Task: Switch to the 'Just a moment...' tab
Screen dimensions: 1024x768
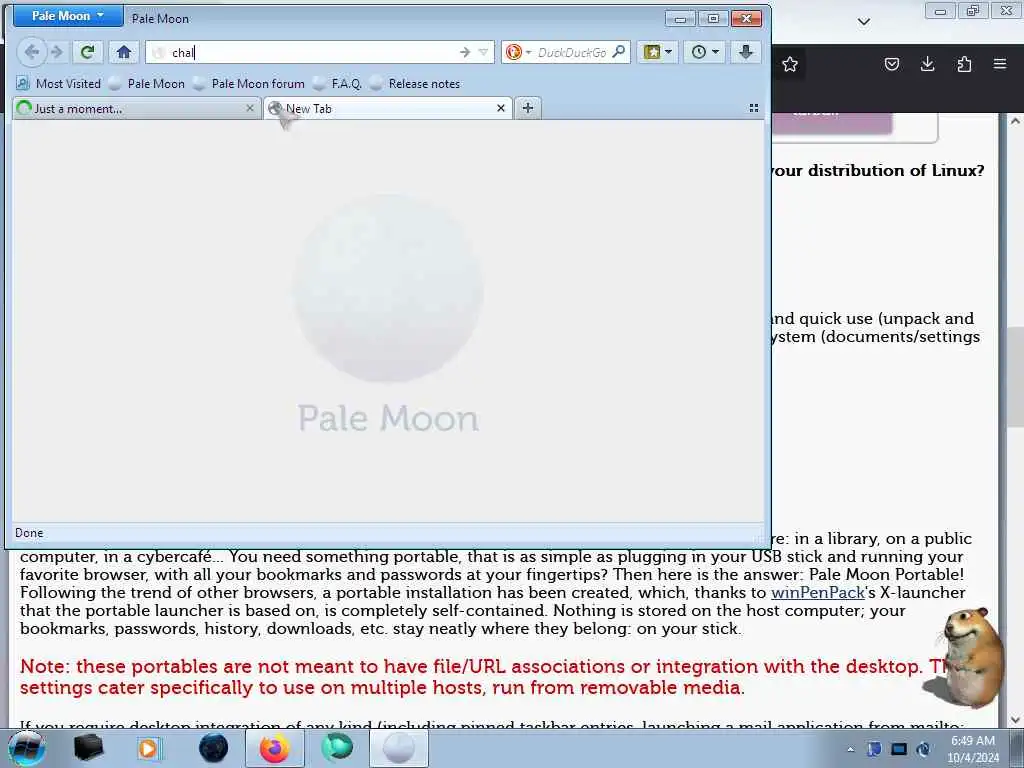Action: tap(136, 108)
